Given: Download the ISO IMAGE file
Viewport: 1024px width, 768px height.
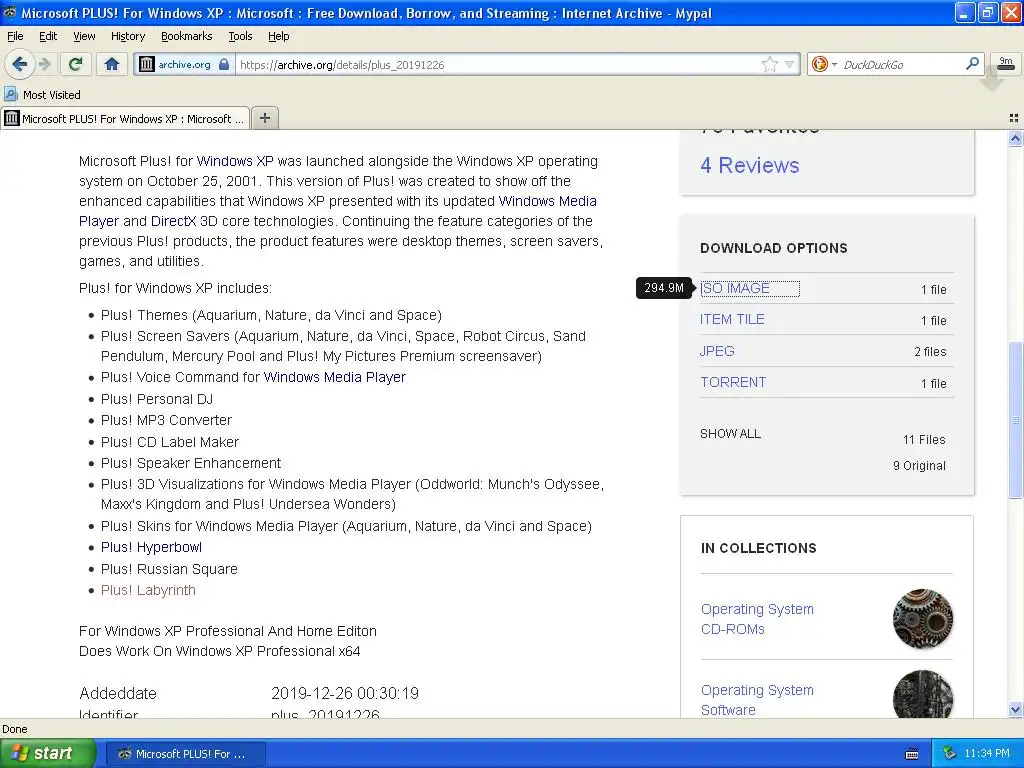Looking at the screenshot, I should [750, 289].
